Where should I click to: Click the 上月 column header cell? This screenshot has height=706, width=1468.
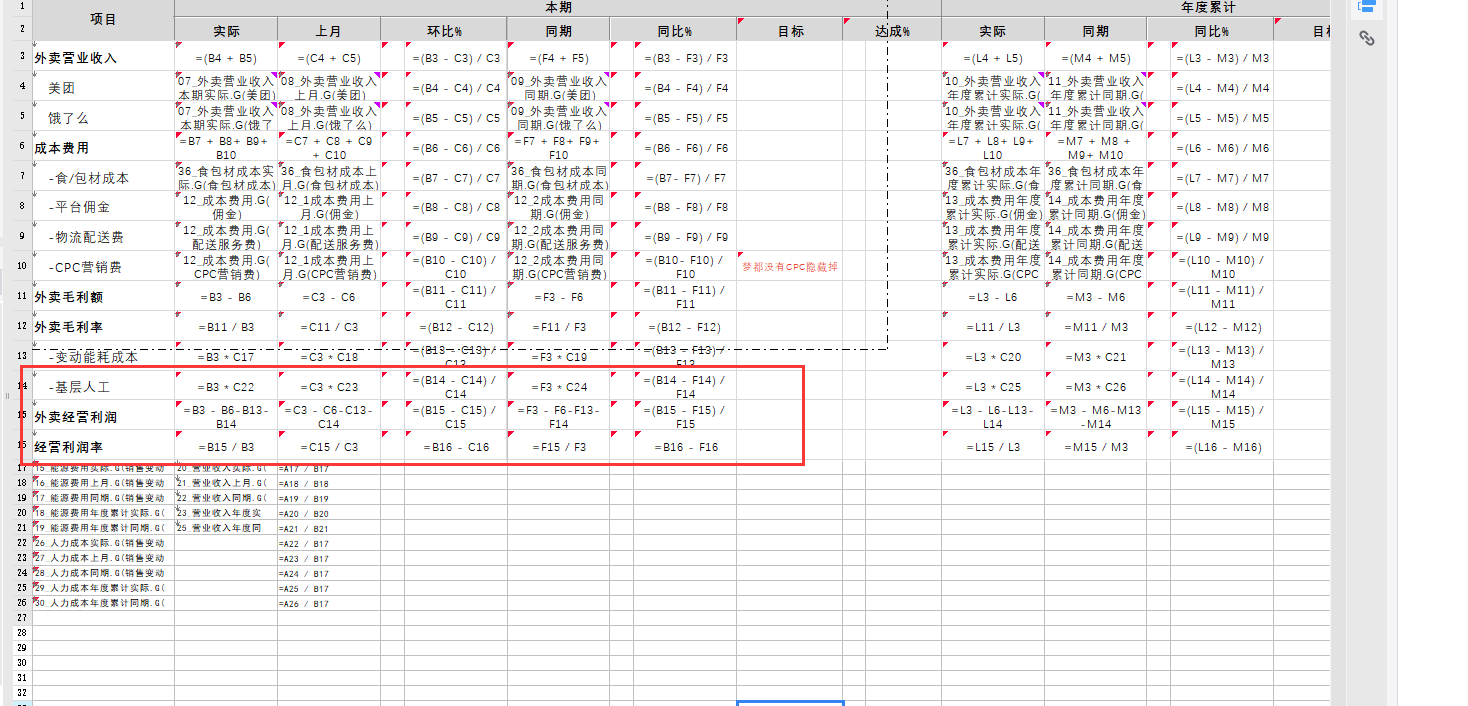point(329,31)
